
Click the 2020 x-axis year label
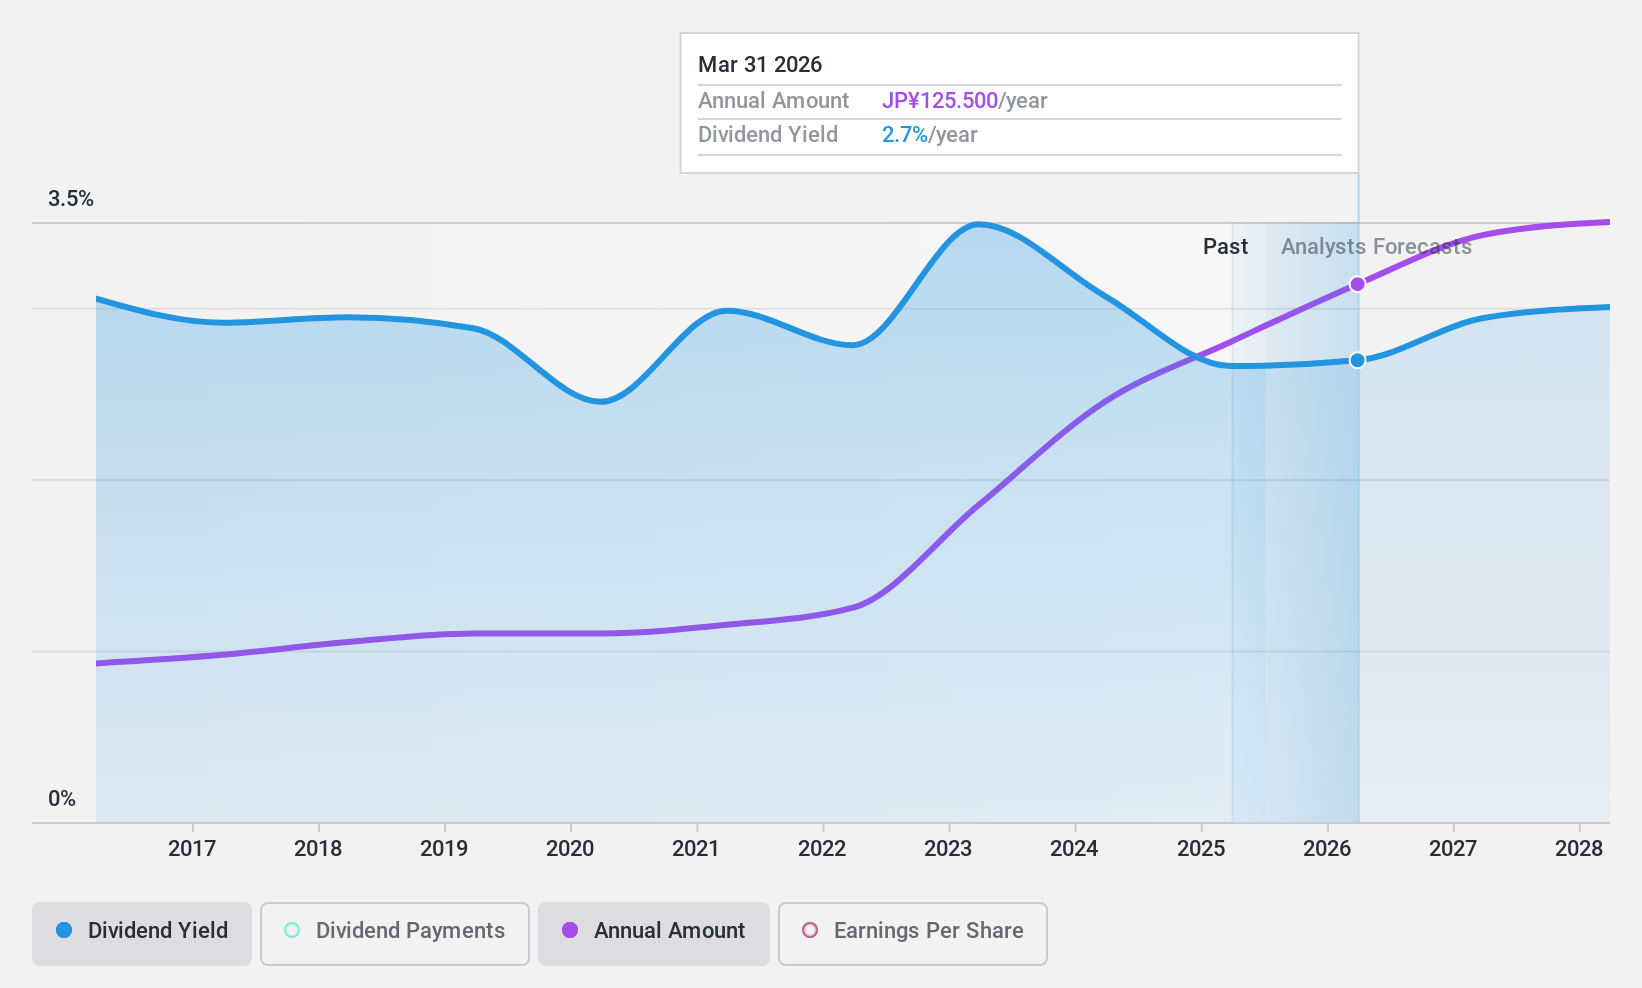(x=570, y=849)
